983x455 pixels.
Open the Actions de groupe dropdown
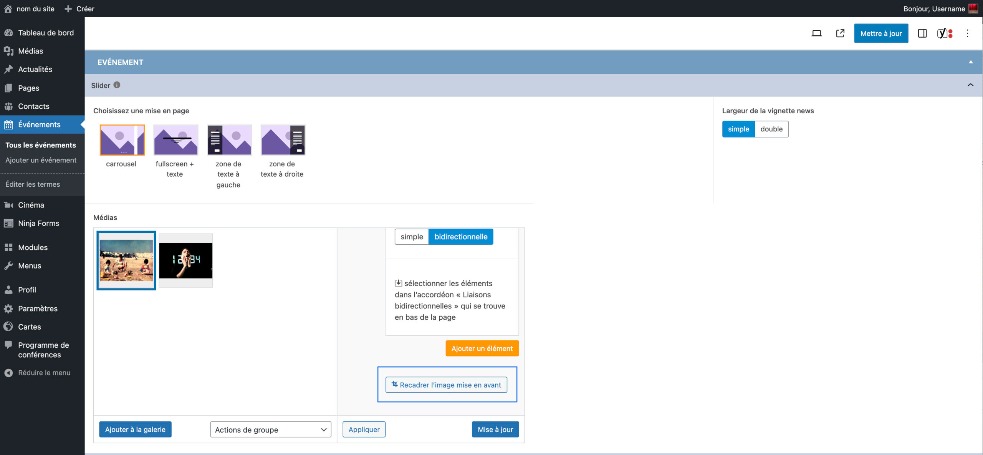[270, 429]
